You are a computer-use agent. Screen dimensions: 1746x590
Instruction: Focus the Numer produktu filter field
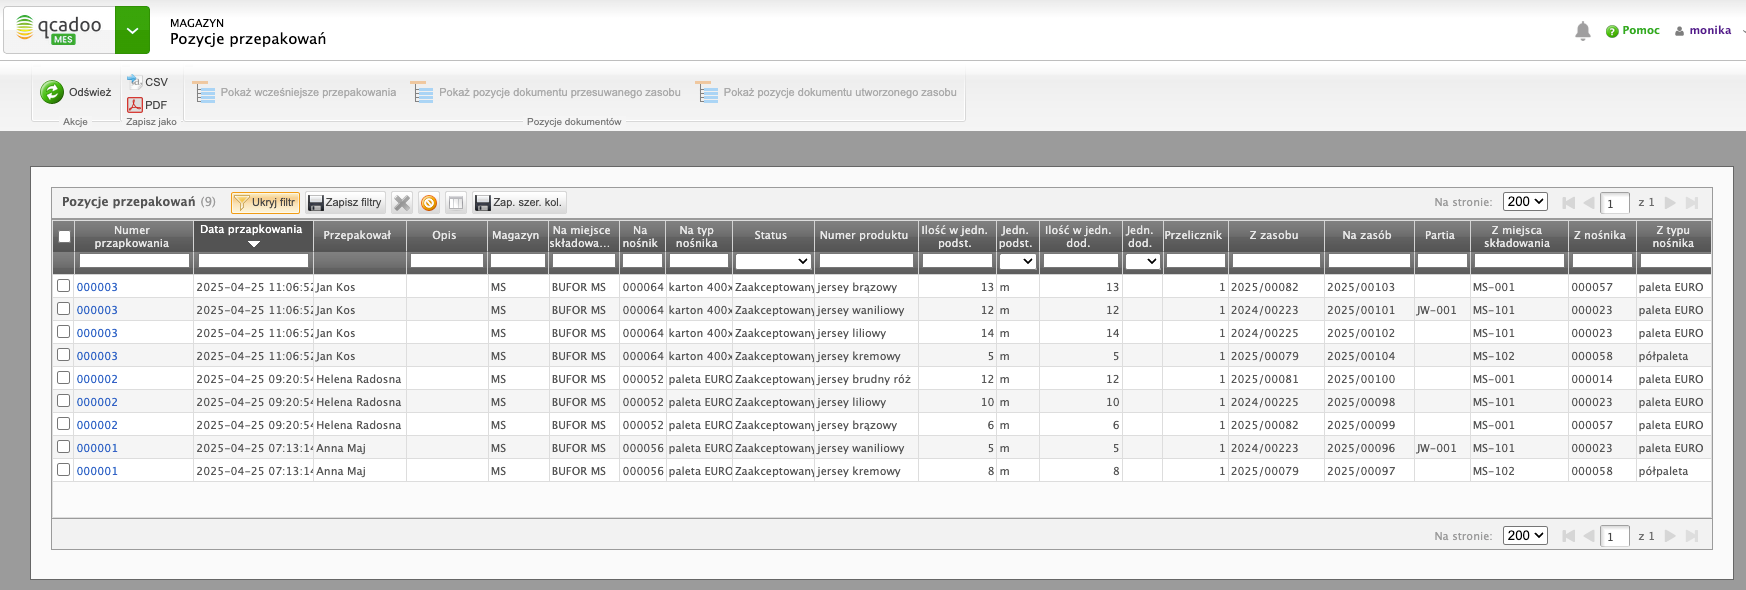click(866, 261)
